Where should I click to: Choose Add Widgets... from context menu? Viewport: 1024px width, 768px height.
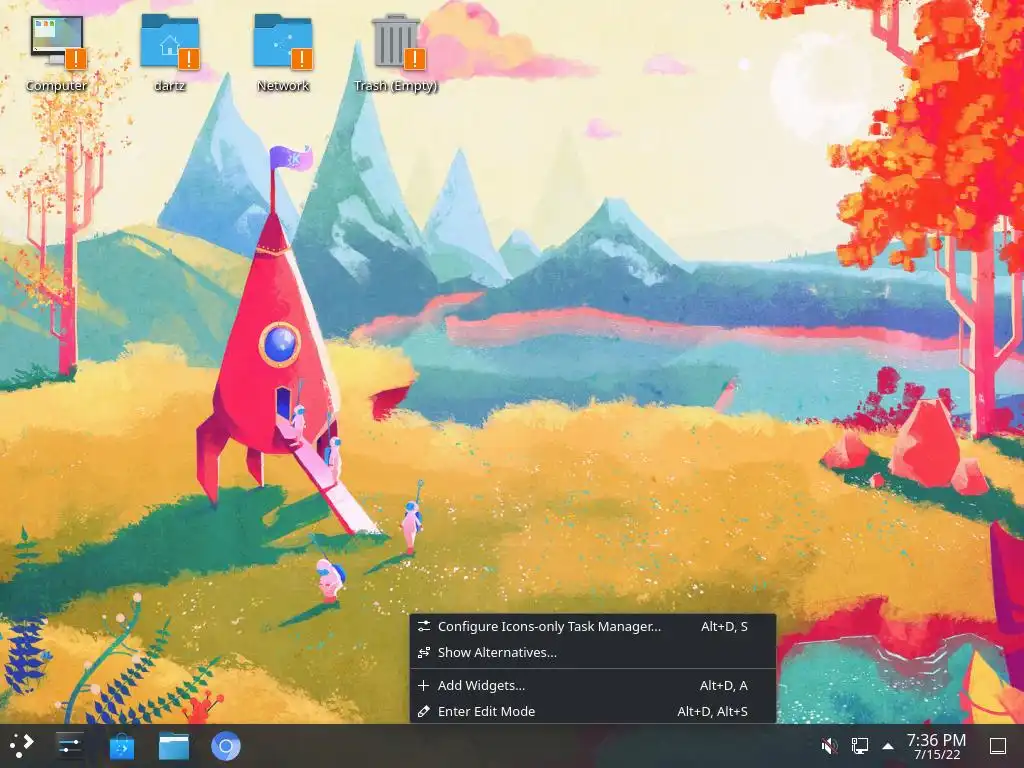pyautogui.click(x=592, y=685)
